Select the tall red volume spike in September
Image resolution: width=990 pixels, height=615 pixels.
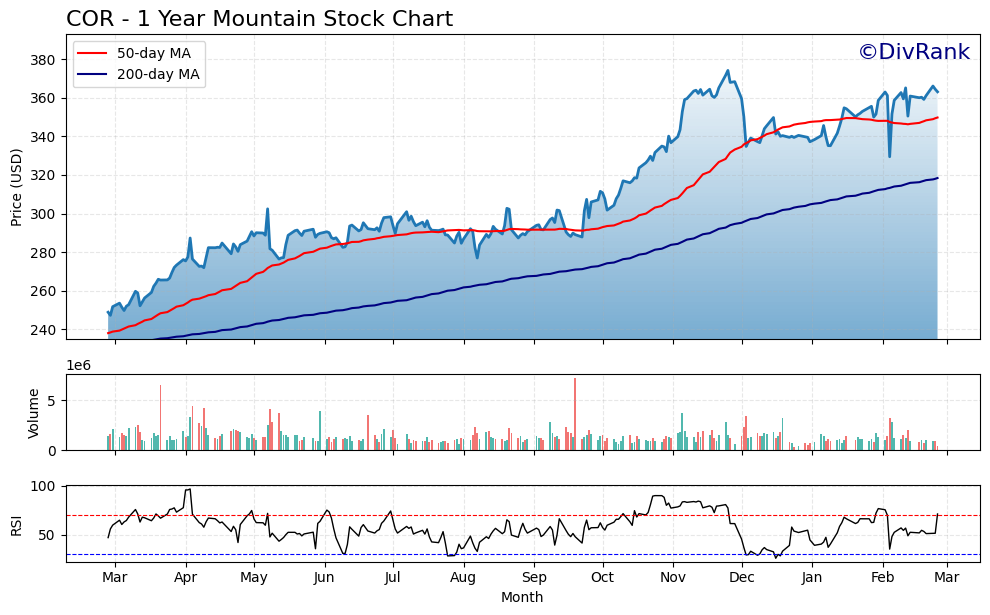tap(577, 410)
